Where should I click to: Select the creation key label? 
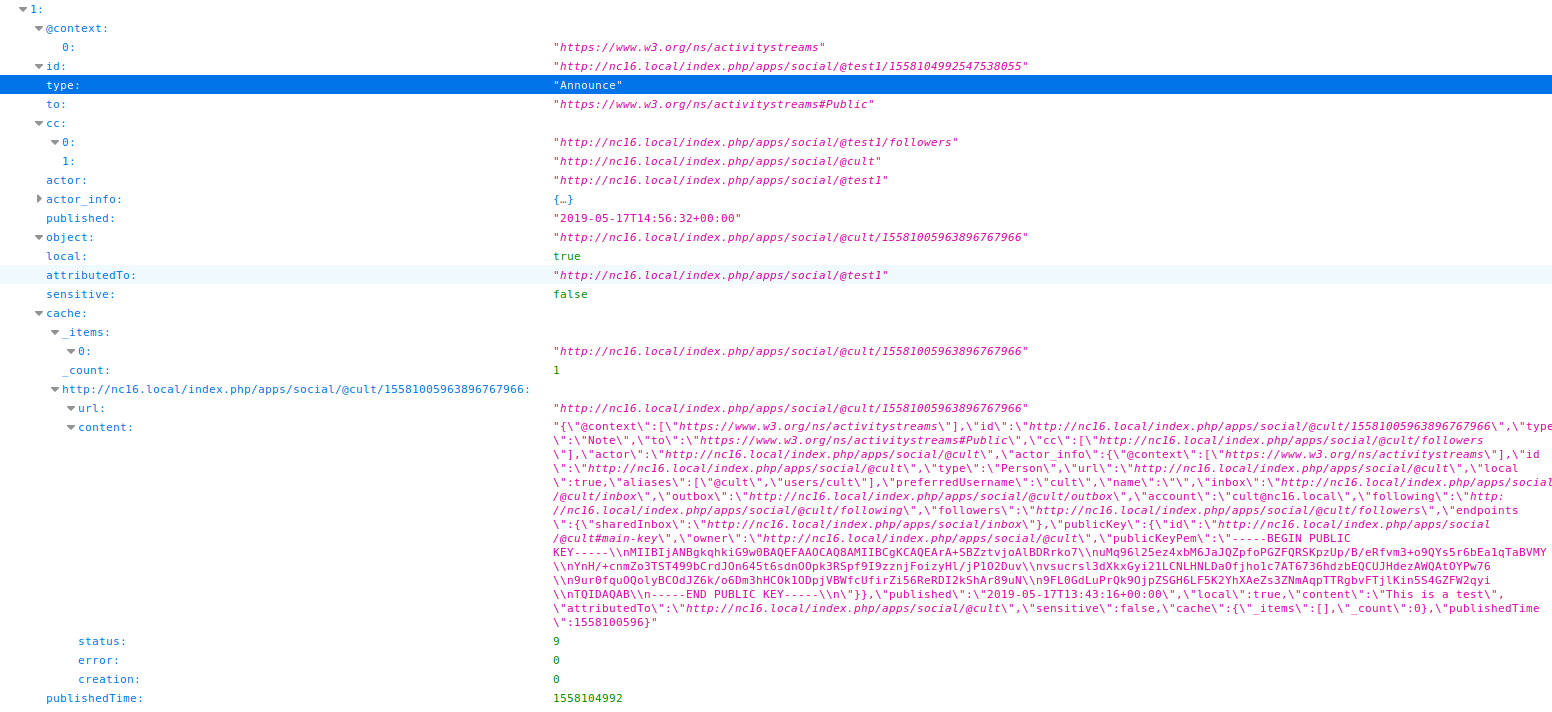pos(110,679)
